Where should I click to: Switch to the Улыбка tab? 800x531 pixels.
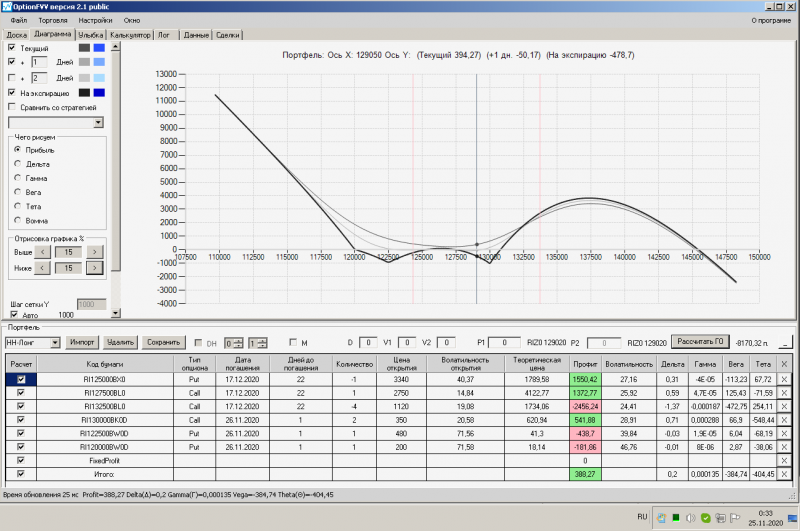91,35
